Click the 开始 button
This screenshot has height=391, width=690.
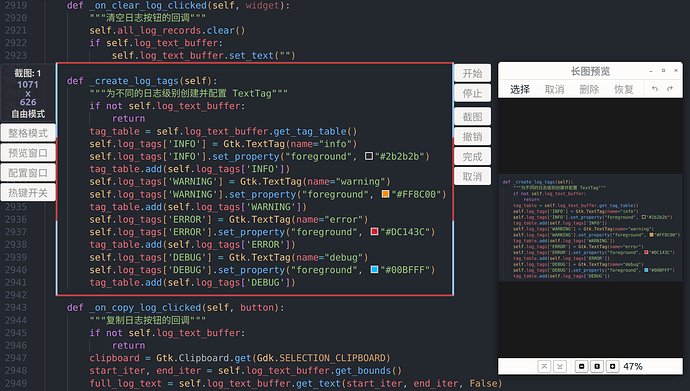[x=472, y=73]
